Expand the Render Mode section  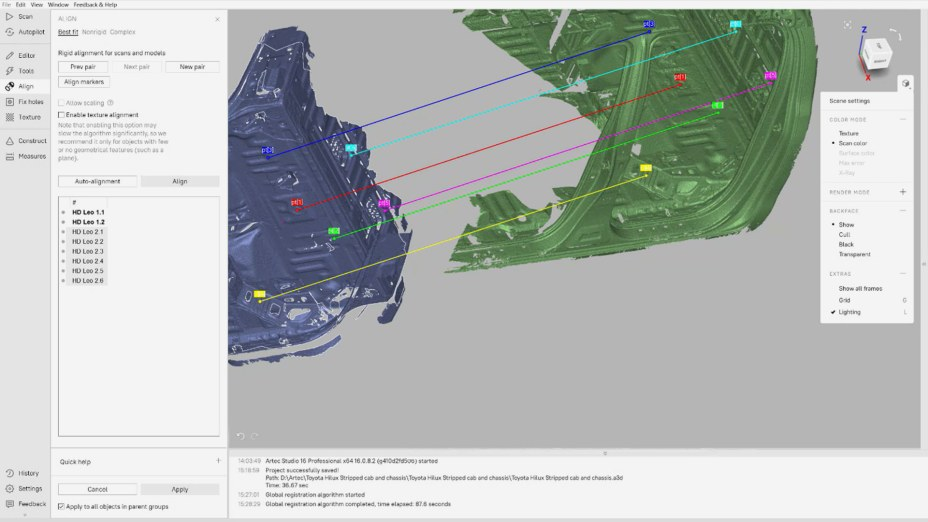point(903,191)
